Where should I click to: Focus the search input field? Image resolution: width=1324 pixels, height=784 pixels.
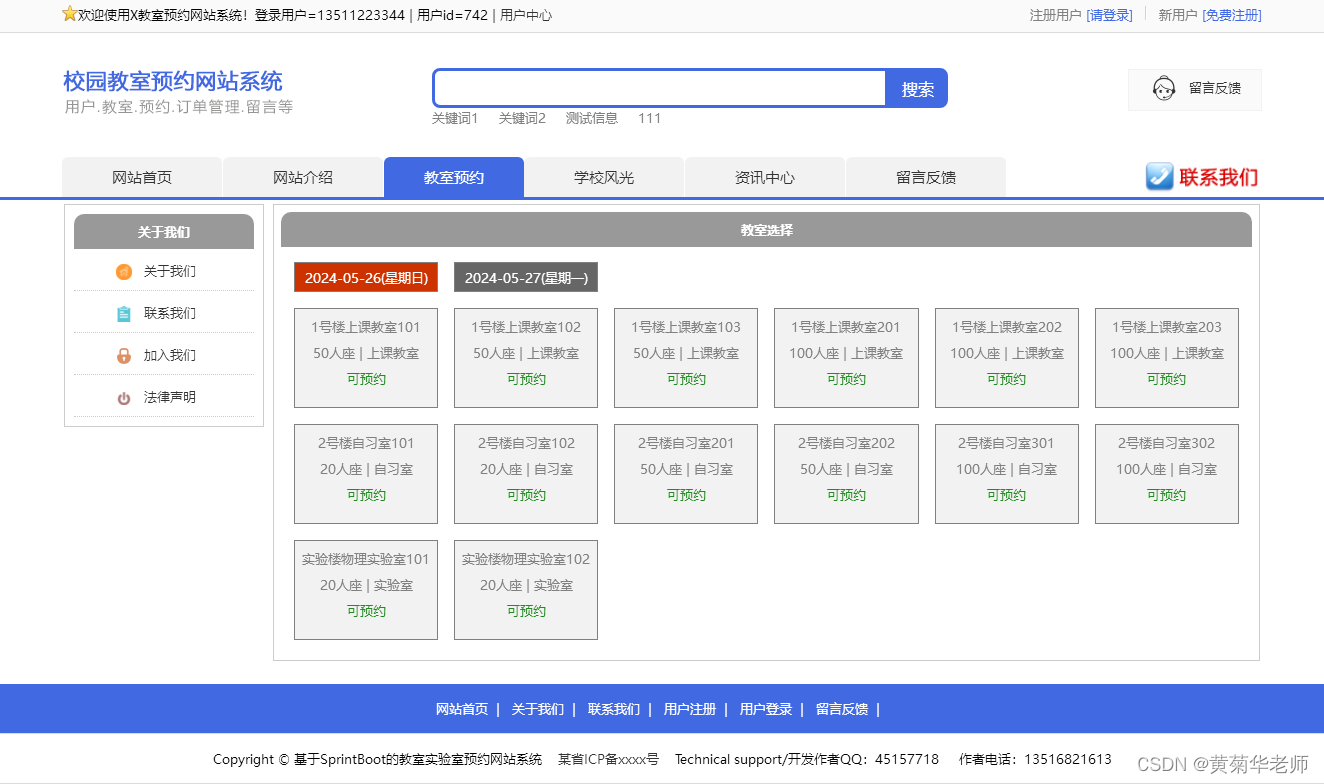(660, 88)
